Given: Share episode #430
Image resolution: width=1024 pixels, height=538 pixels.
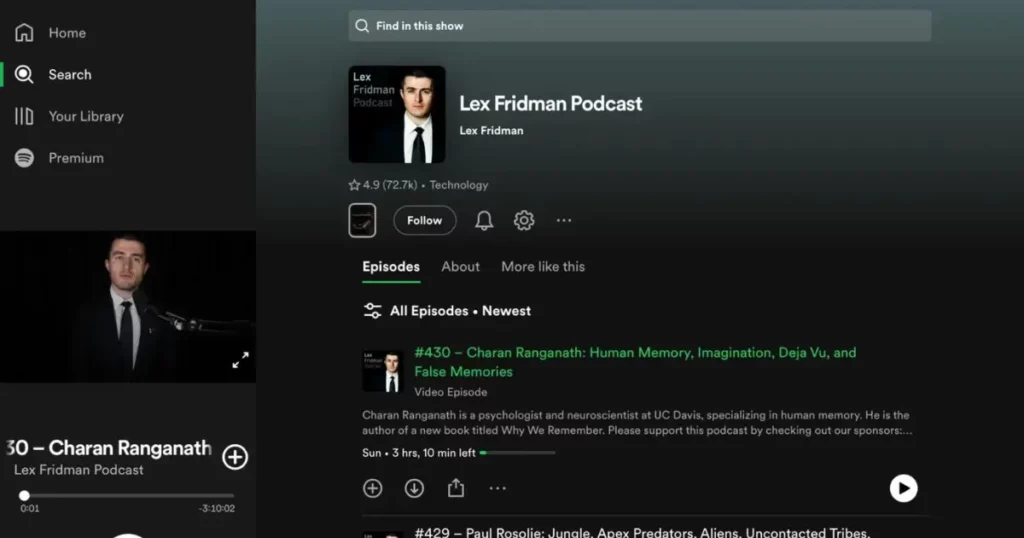Looking at the screenshot, I should (456, 488).
